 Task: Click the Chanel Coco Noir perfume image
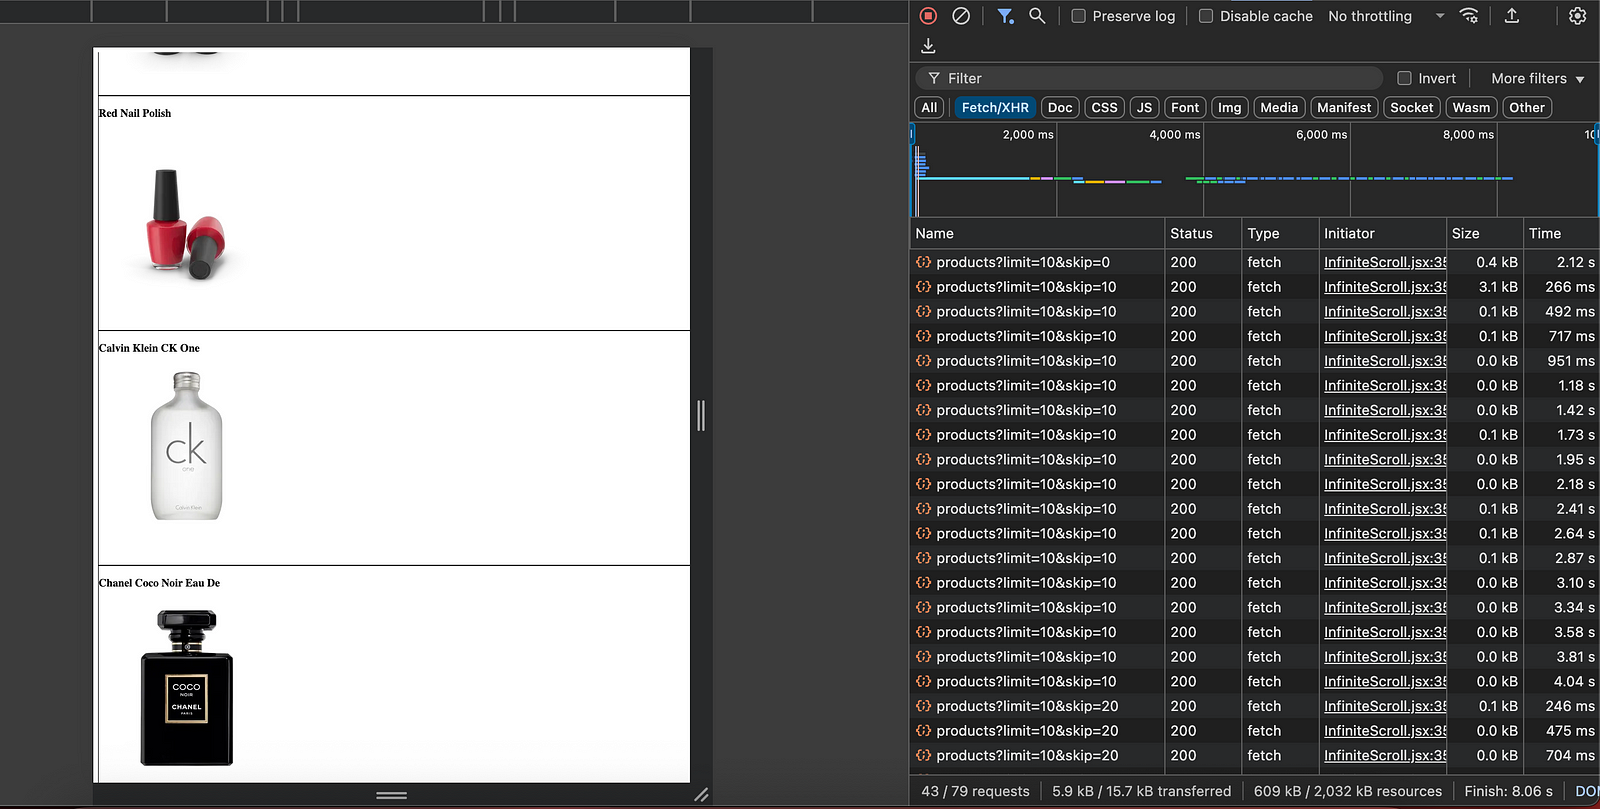coord(187,688)
